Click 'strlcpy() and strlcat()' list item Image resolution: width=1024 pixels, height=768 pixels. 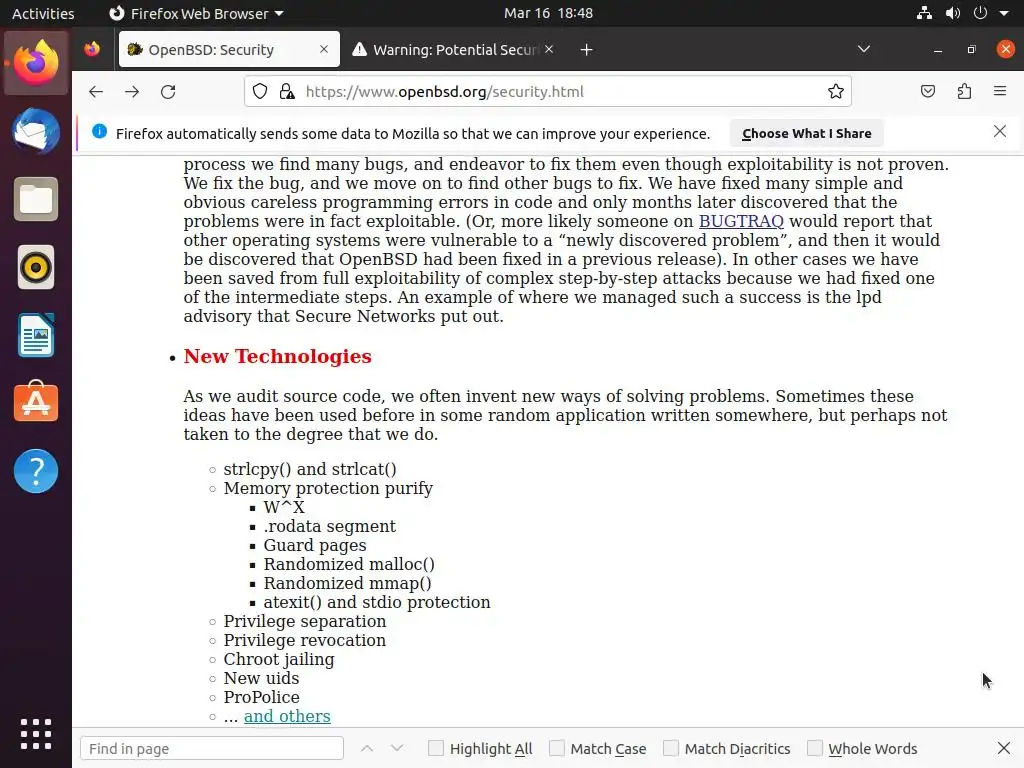(x=310, y=470)
